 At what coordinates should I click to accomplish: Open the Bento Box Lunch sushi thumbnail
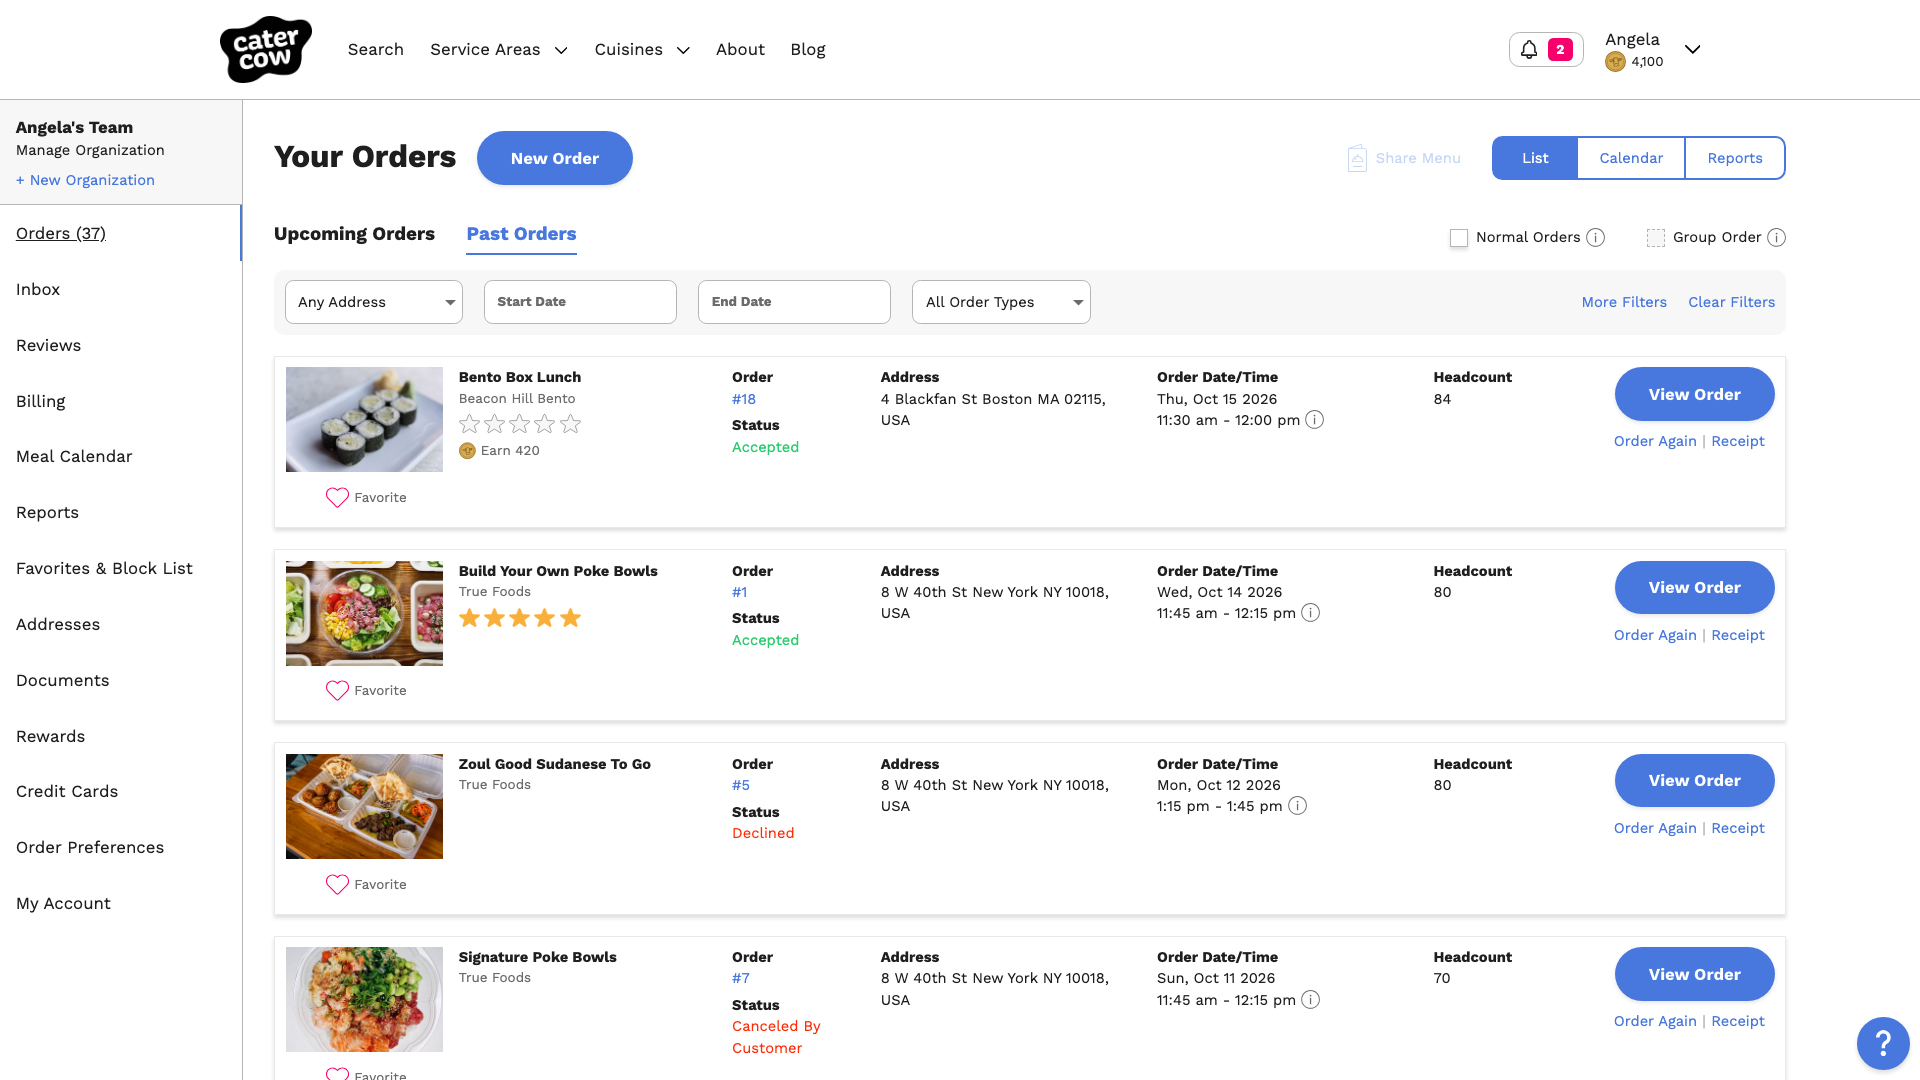tap(364, 420)
